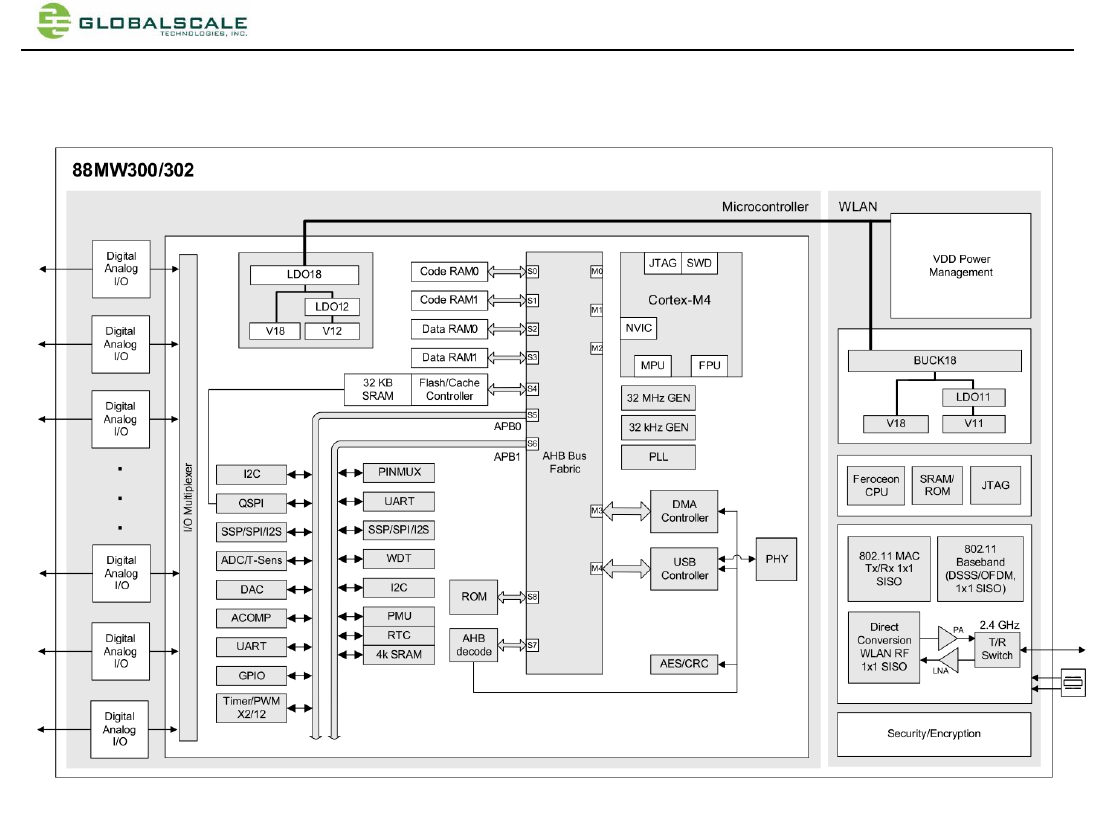Click the AHB Bus Fabric label

point(564,462)
